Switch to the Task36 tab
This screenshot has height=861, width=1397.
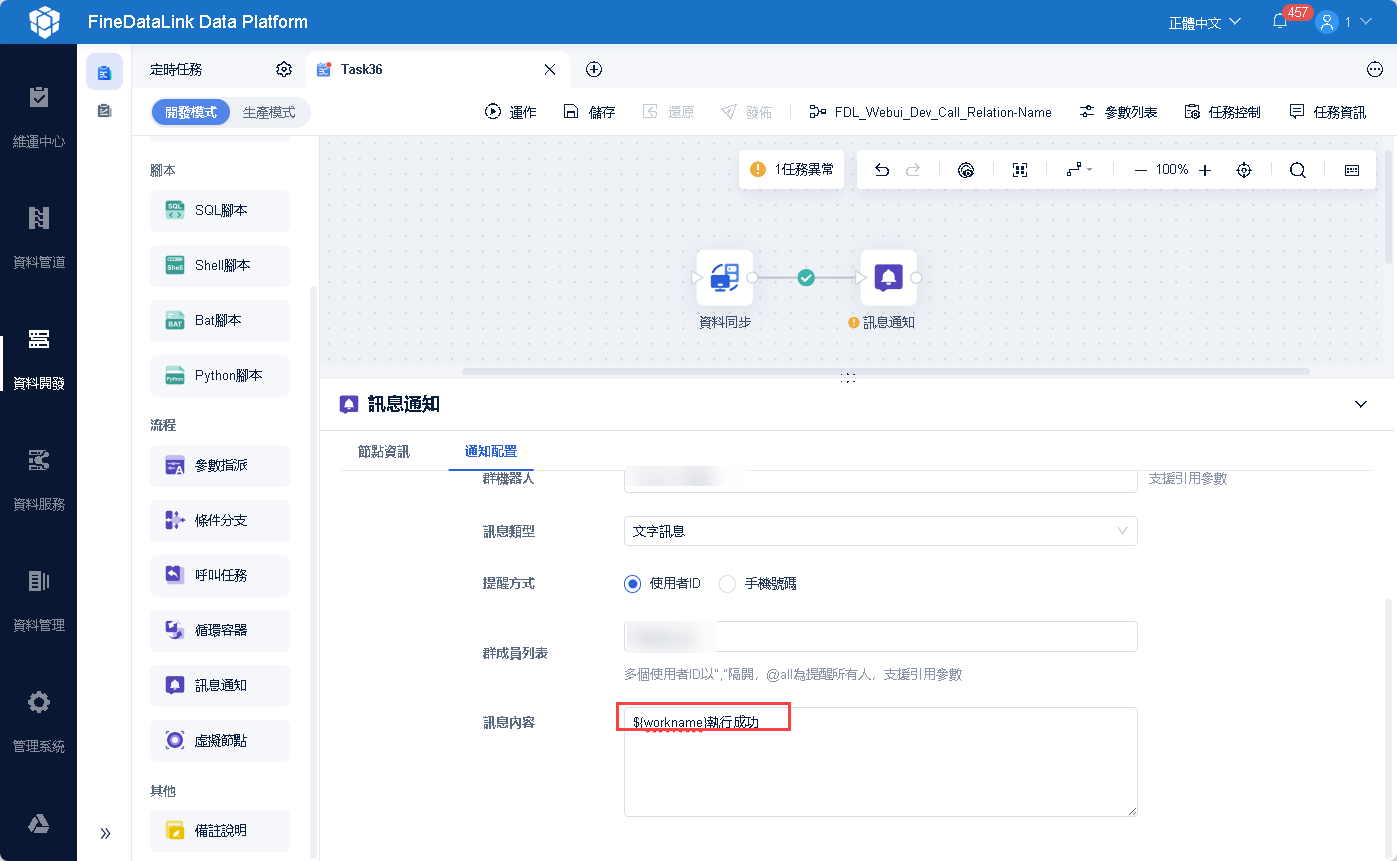point(438,69)
